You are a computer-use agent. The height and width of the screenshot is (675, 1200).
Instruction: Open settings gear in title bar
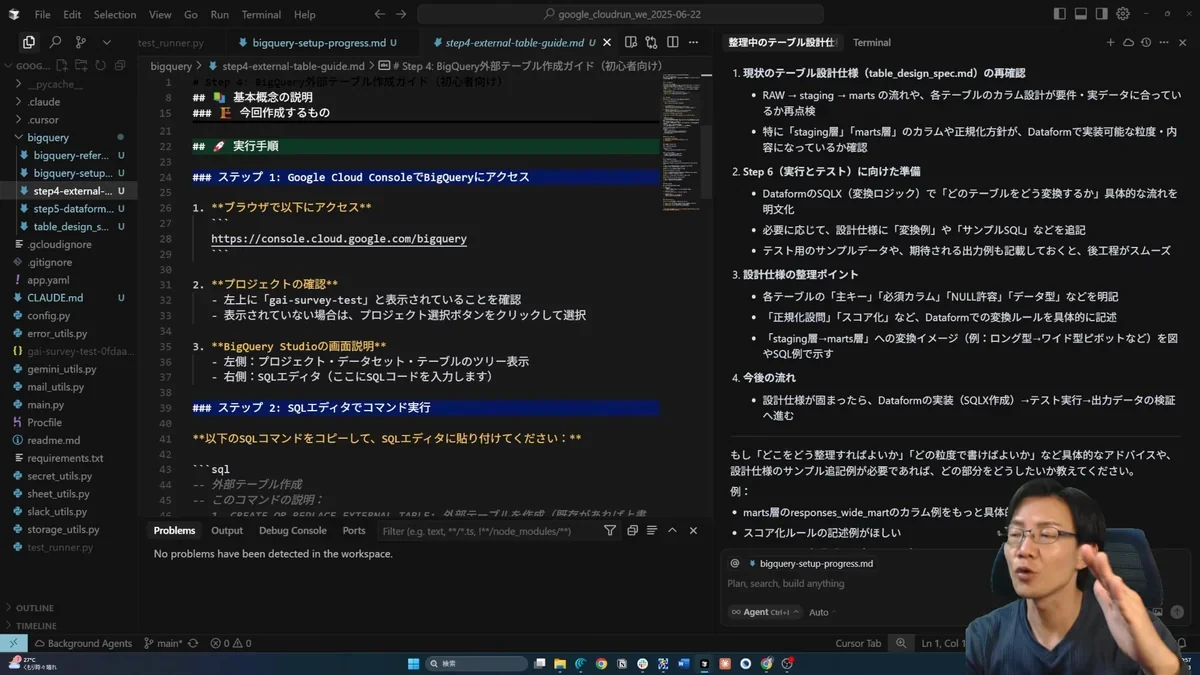pos(1123,14)
